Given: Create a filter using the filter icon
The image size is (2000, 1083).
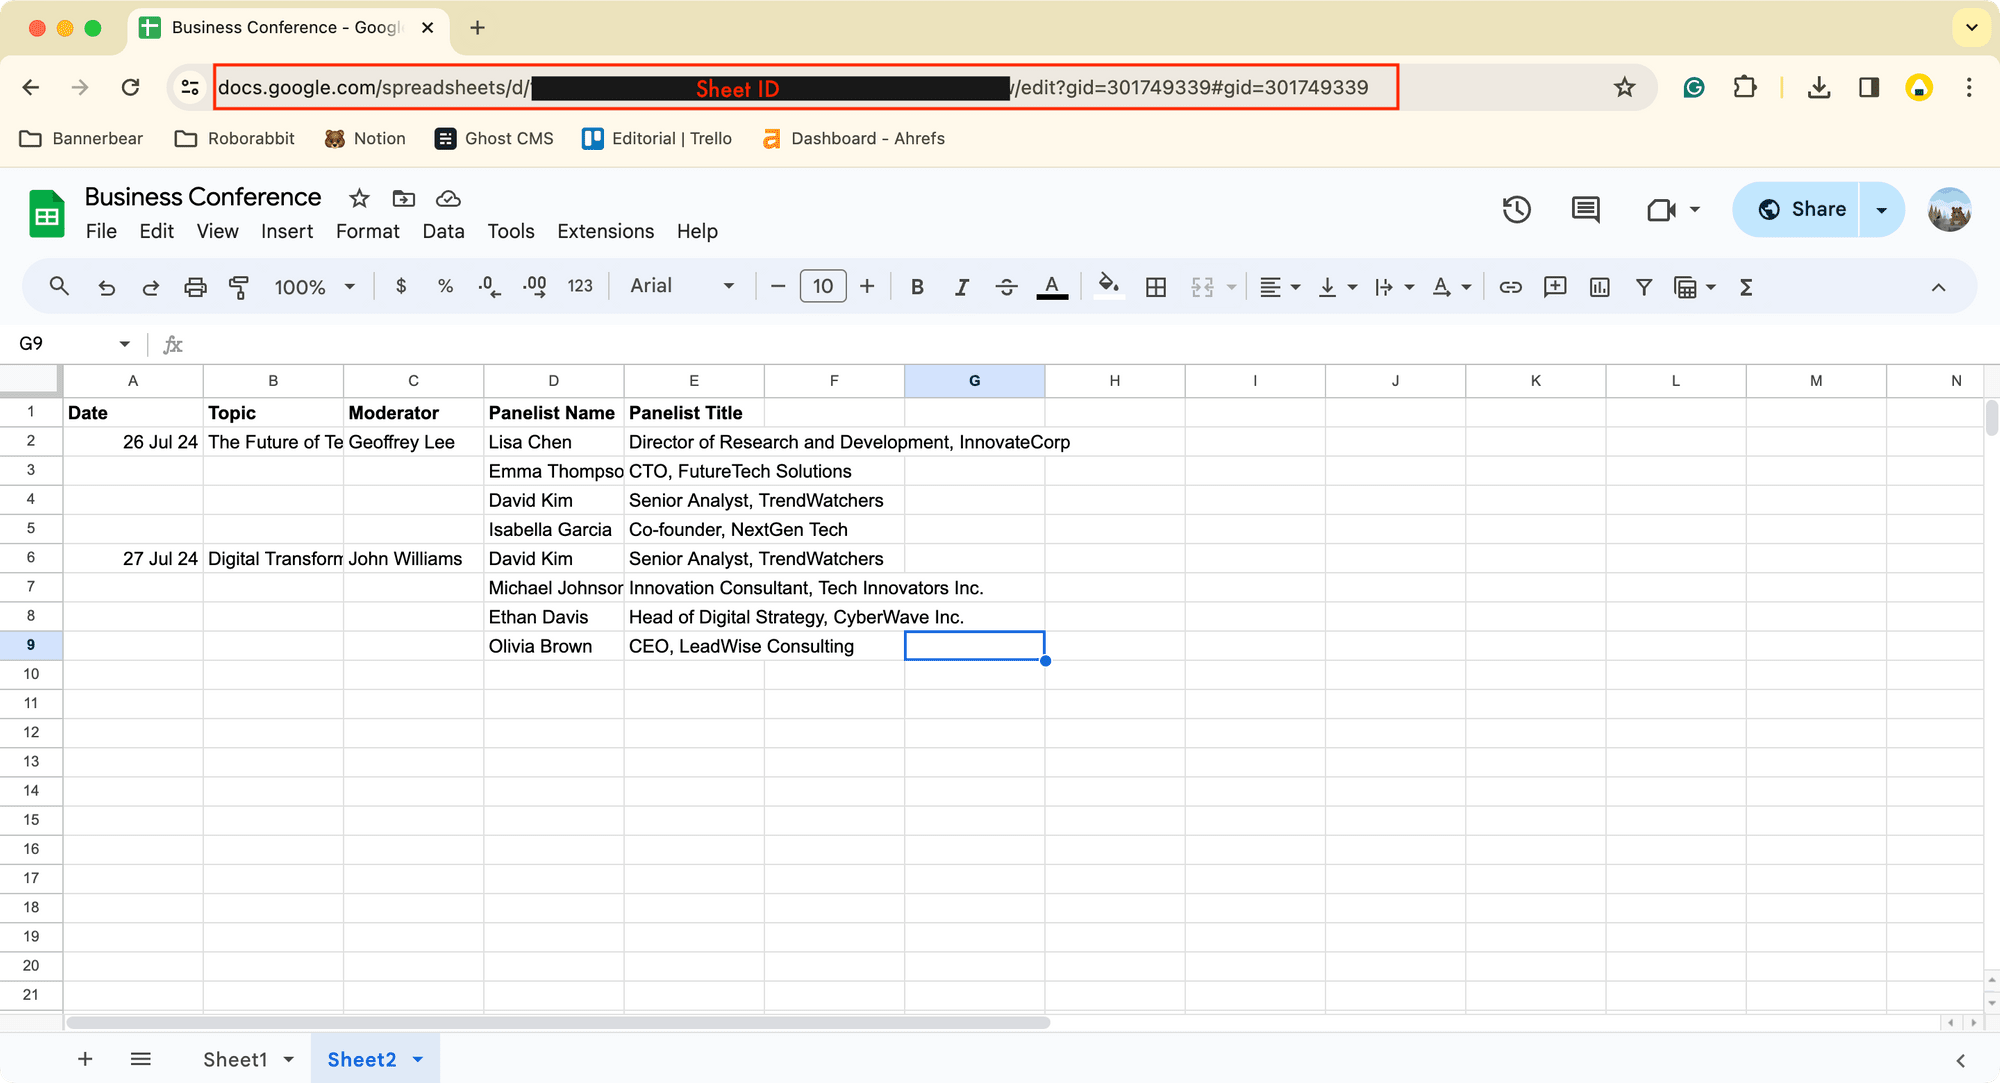Looking at the screenshot, I should pos(1644,287).
